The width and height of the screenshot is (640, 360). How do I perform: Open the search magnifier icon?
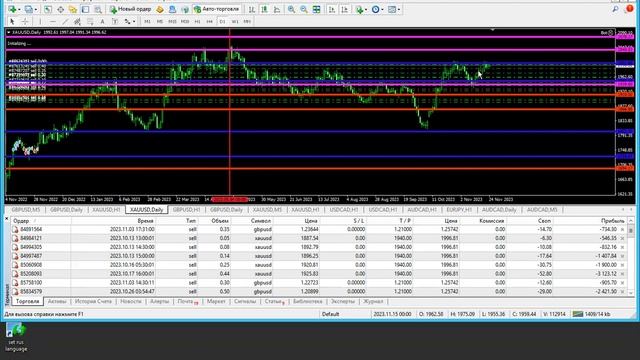(615, 9)
